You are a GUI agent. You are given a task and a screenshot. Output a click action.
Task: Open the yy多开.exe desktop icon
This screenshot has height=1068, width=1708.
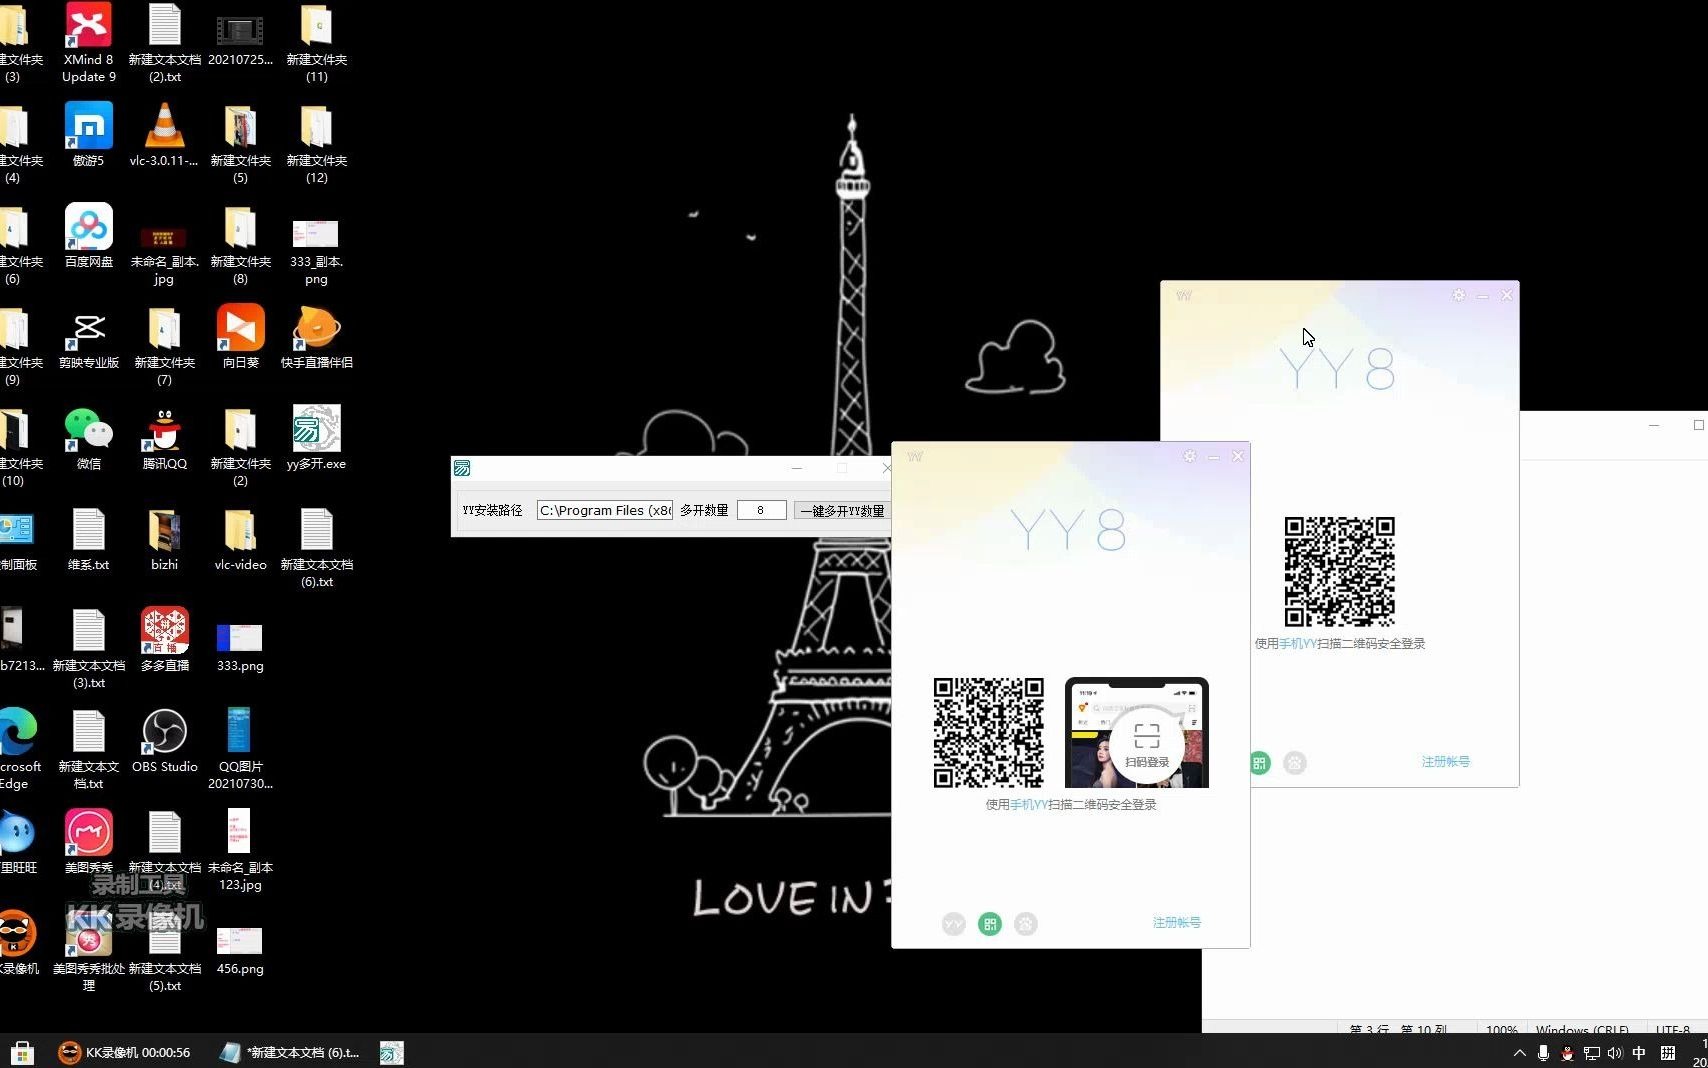pos(316,437)
